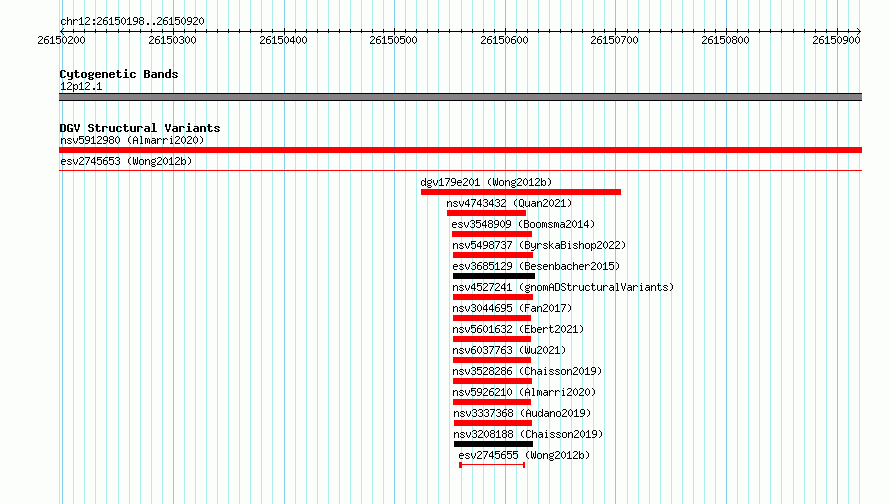Viewport: 890px width, 504px height.
Task: Open variant nsv6037763 (Wu2021) label
Action: coord(509,350)
